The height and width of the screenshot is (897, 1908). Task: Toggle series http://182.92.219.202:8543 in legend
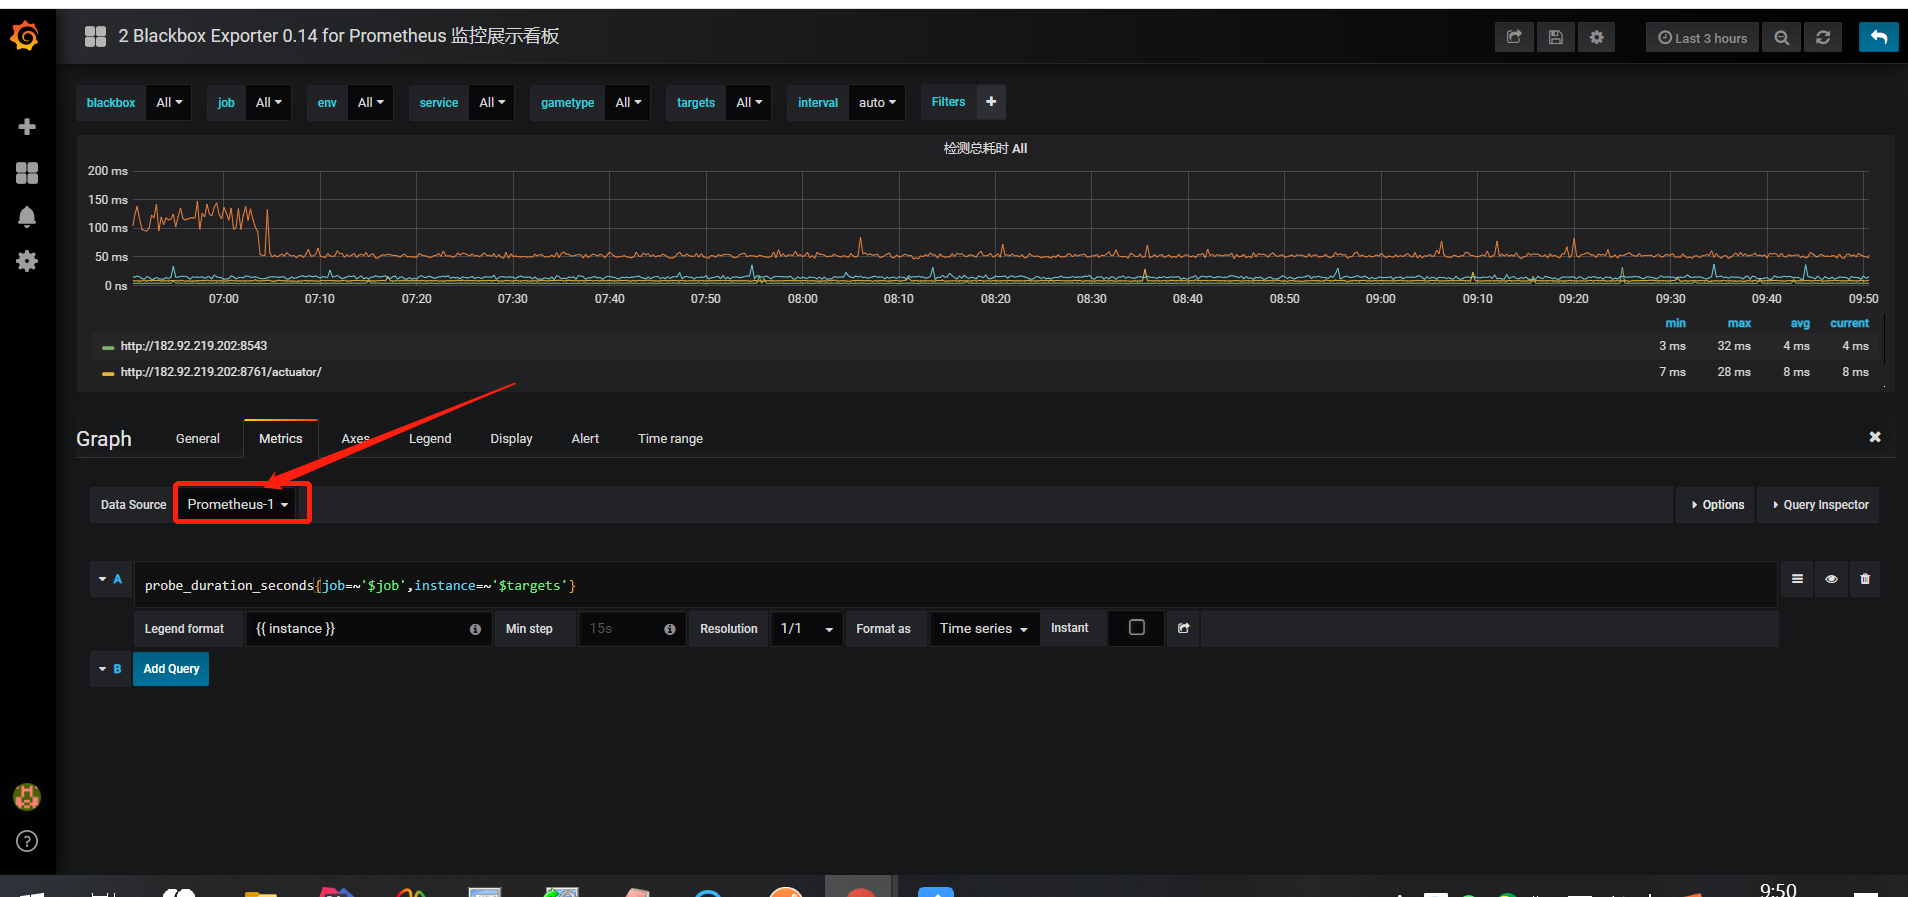[x=194, y=346]
